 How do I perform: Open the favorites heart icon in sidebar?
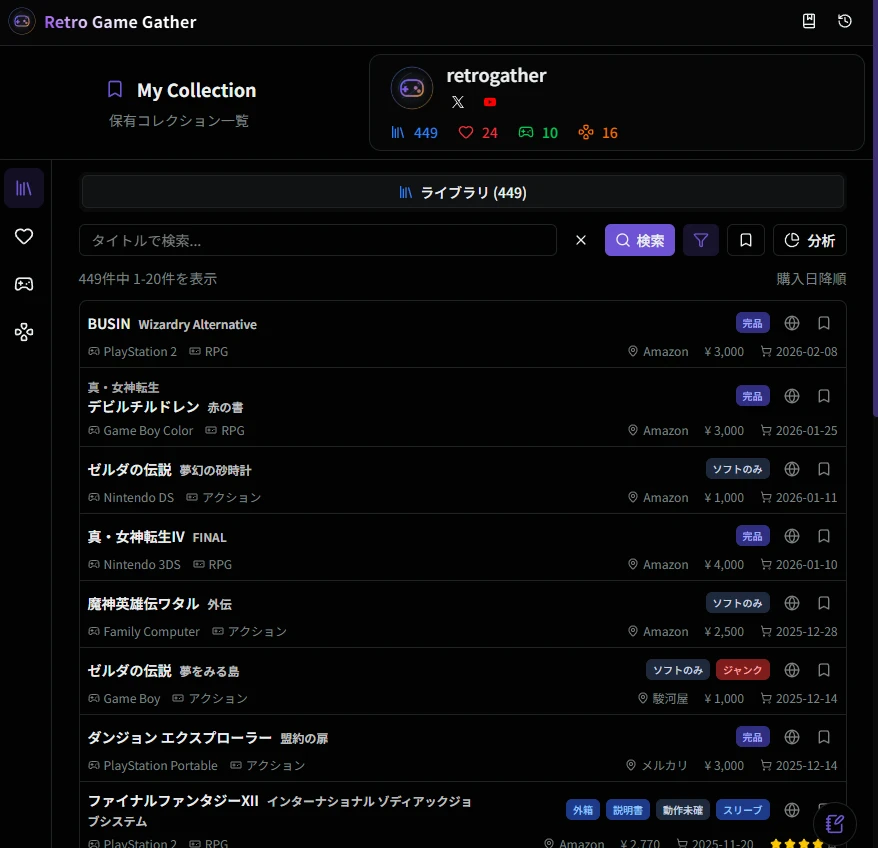pos(24,236)
